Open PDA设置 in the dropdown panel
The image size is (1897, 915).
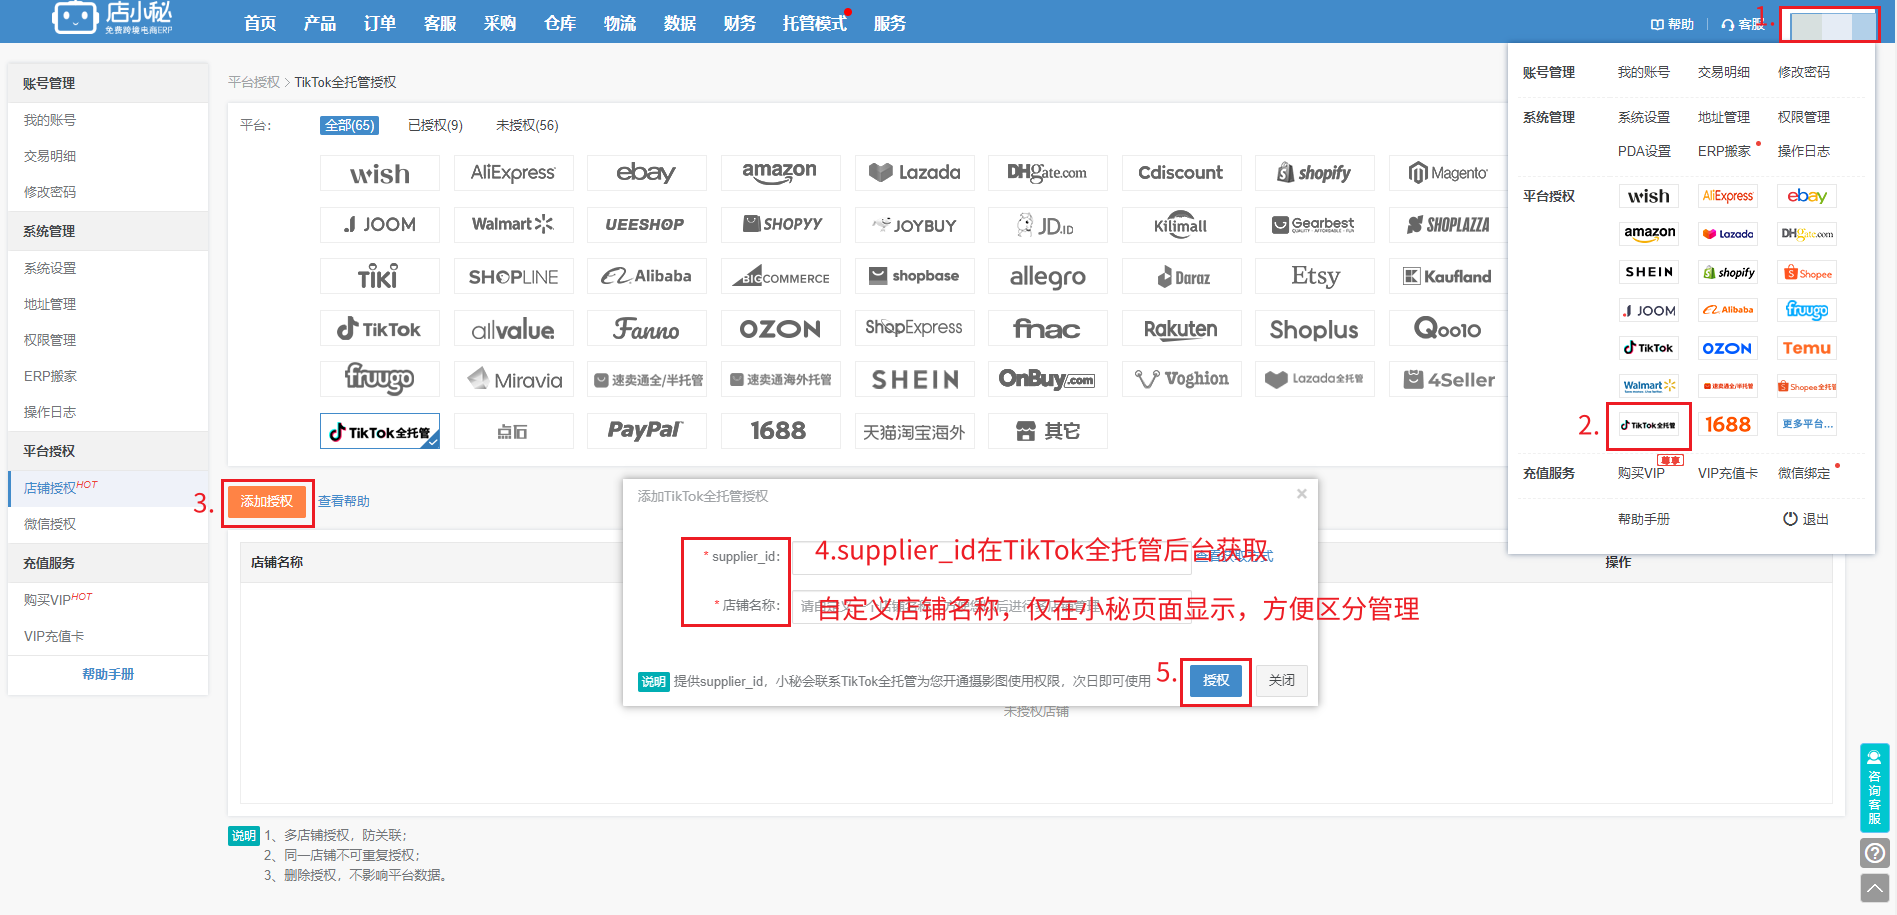pos(1645,151)
